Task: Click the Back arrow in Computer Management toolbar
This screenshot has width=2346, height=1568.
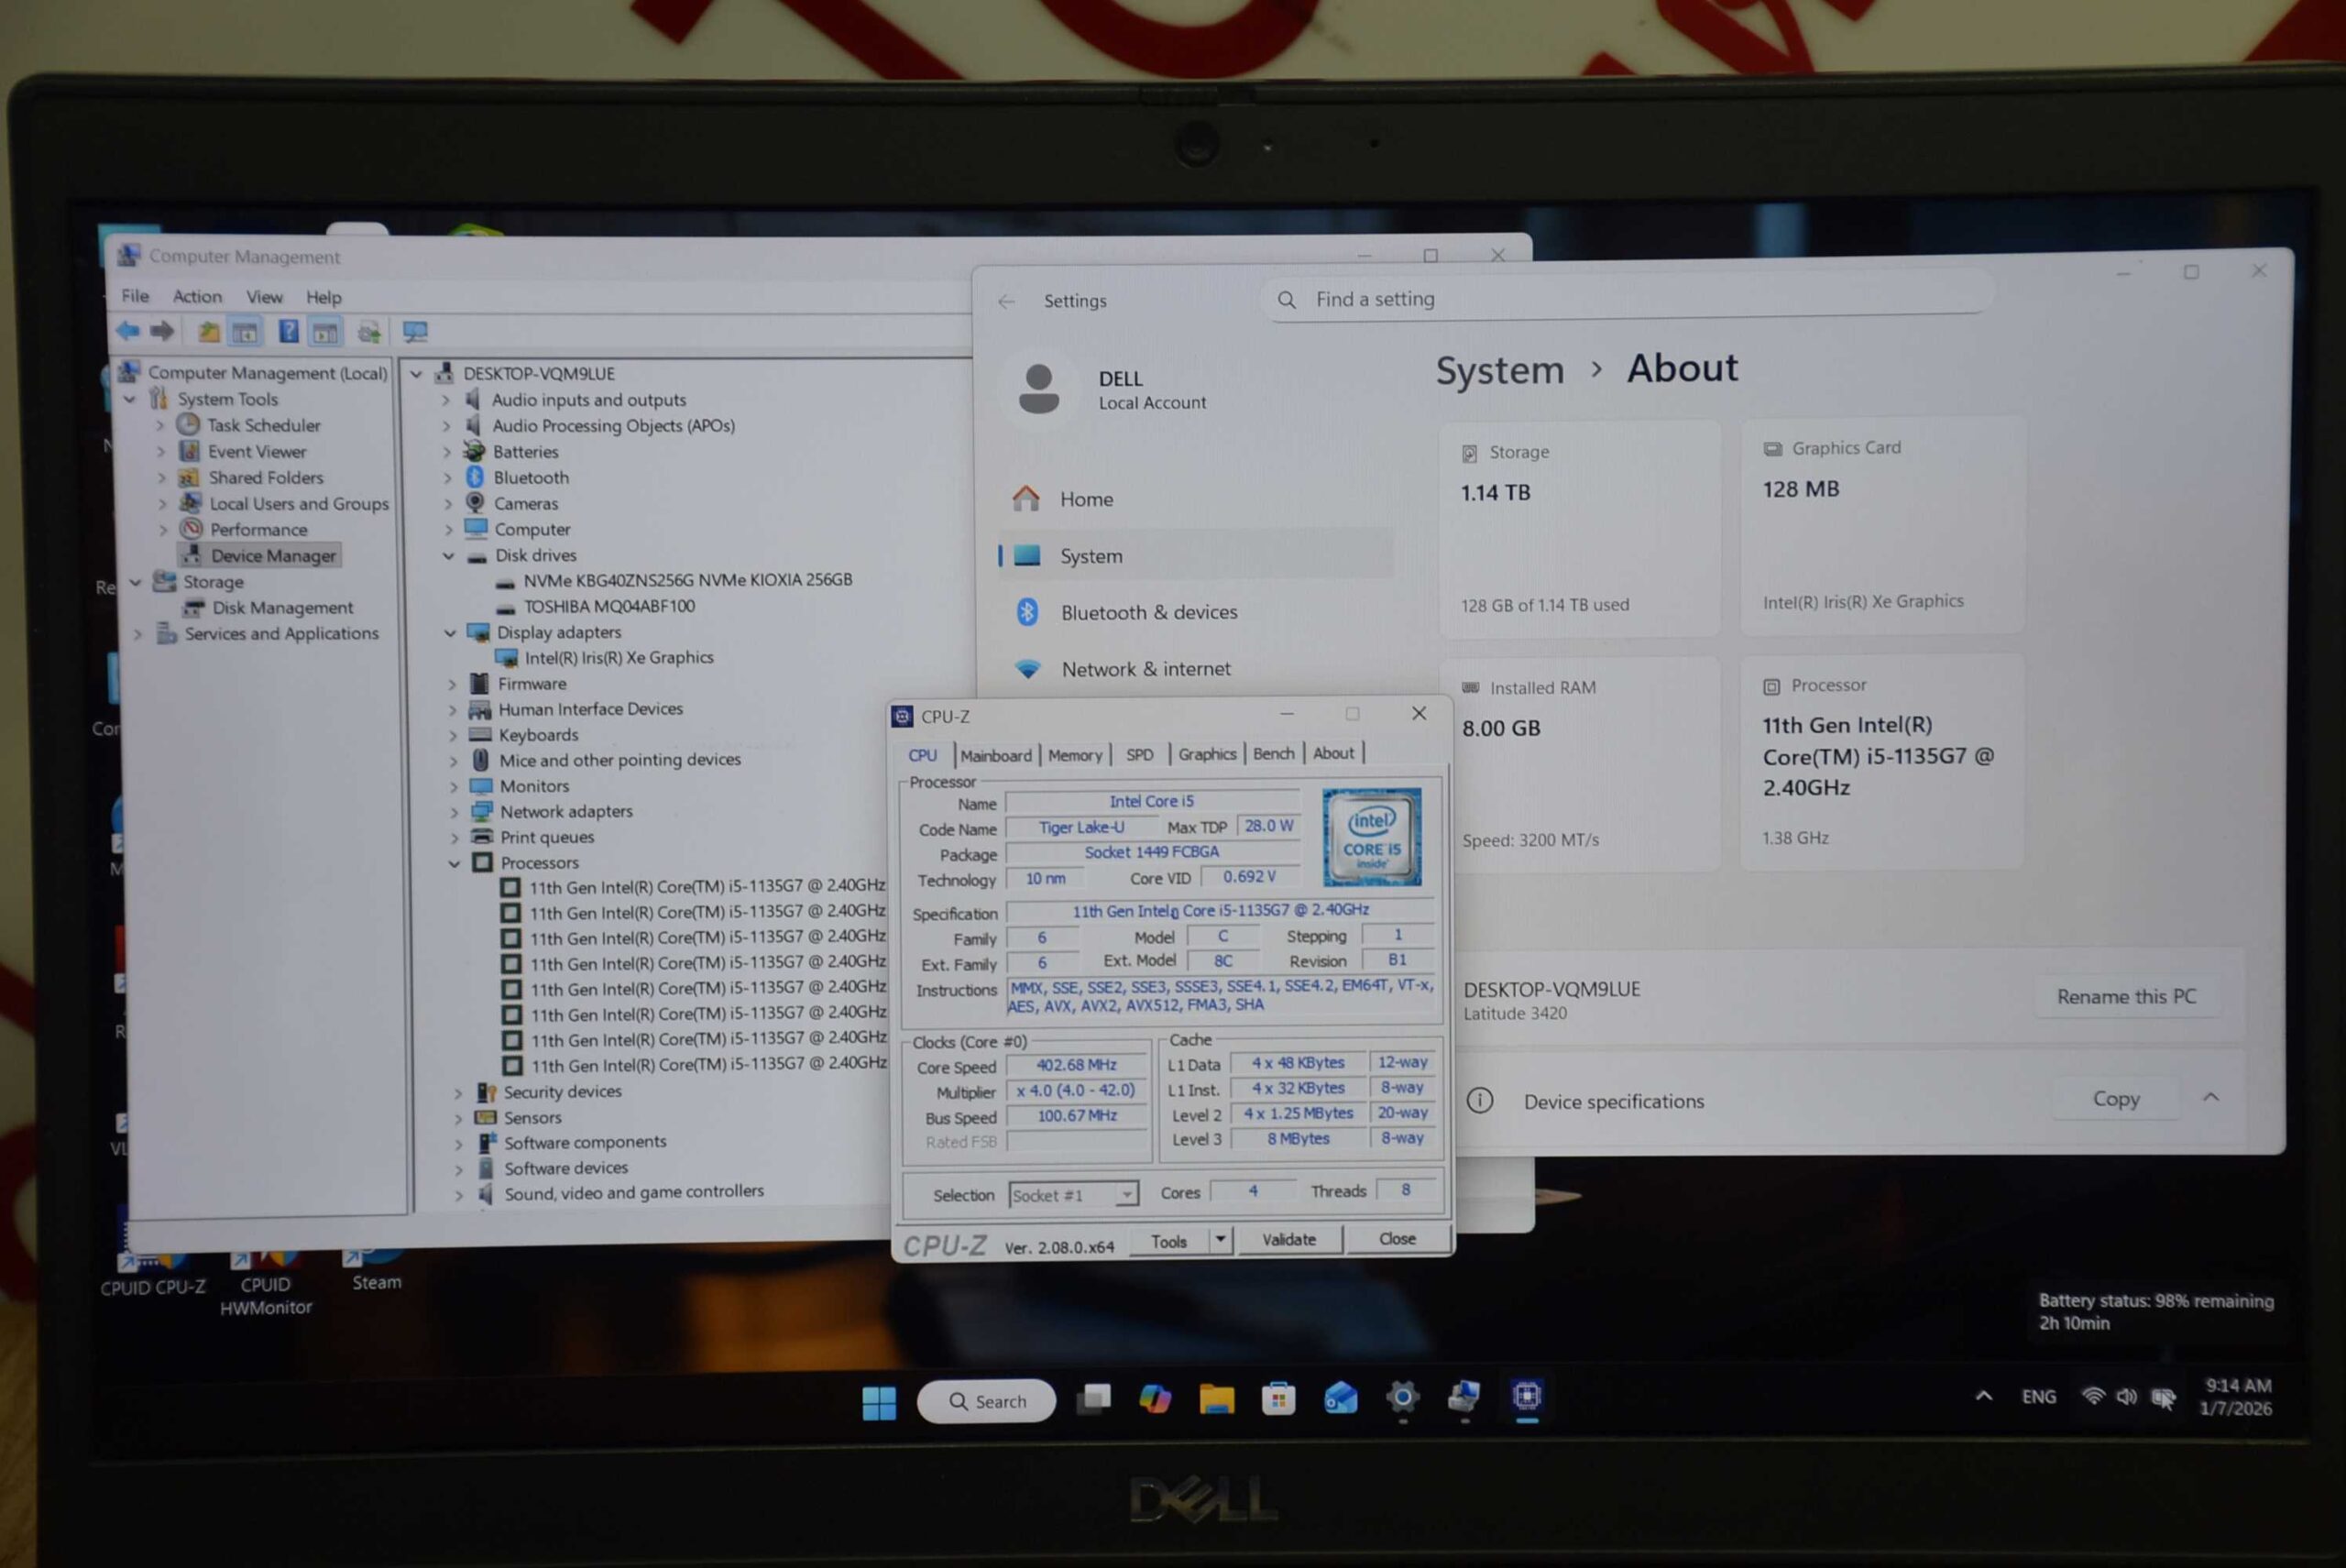Action: tap(128, 331)
